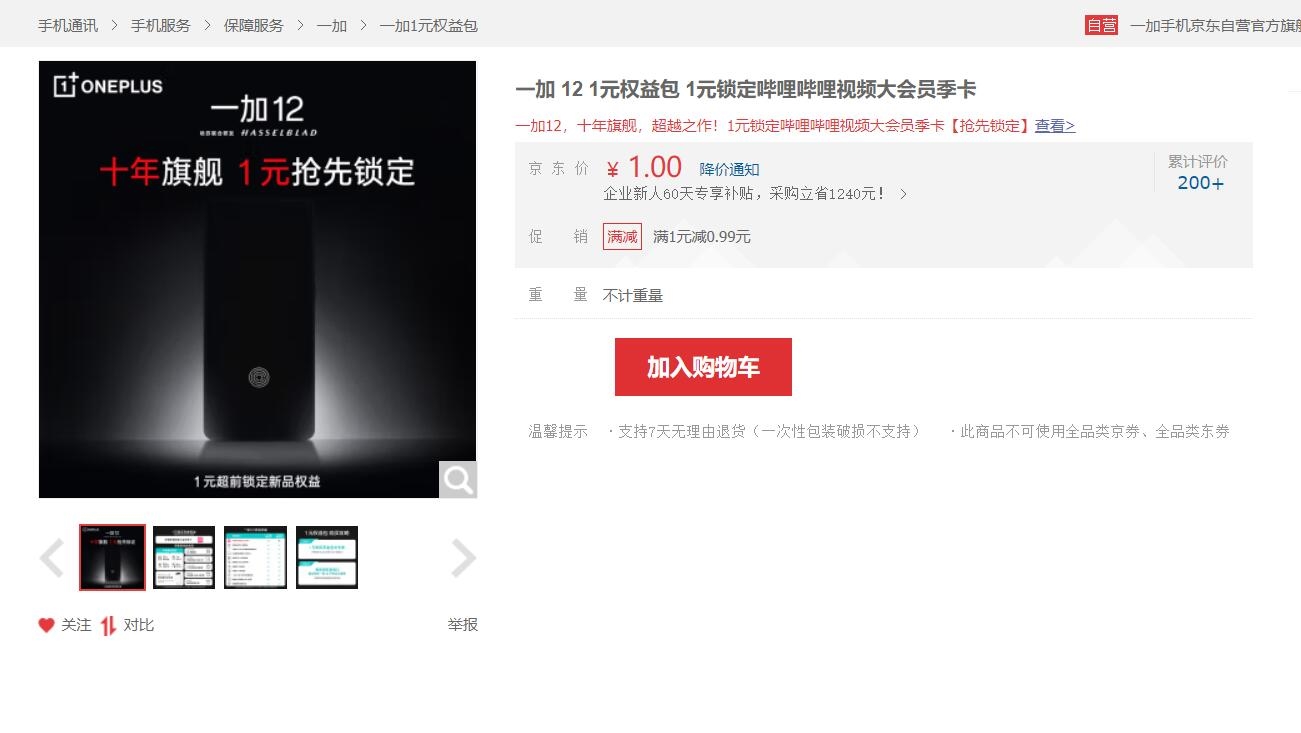Click the 满减 promotion tag
1301x733 pixels.
pyautogui.click(x=622, y=237)
